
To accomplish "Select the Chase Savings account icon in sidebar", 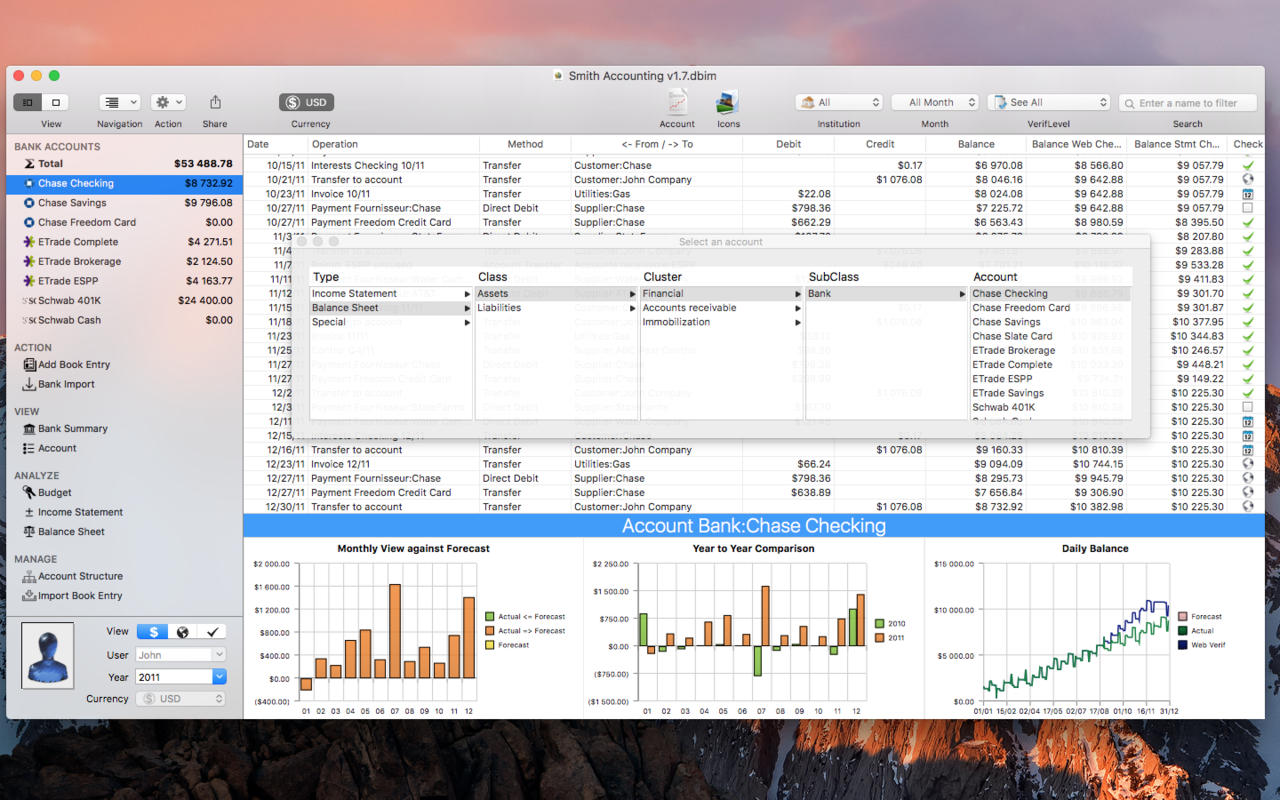I will [29, 203].
